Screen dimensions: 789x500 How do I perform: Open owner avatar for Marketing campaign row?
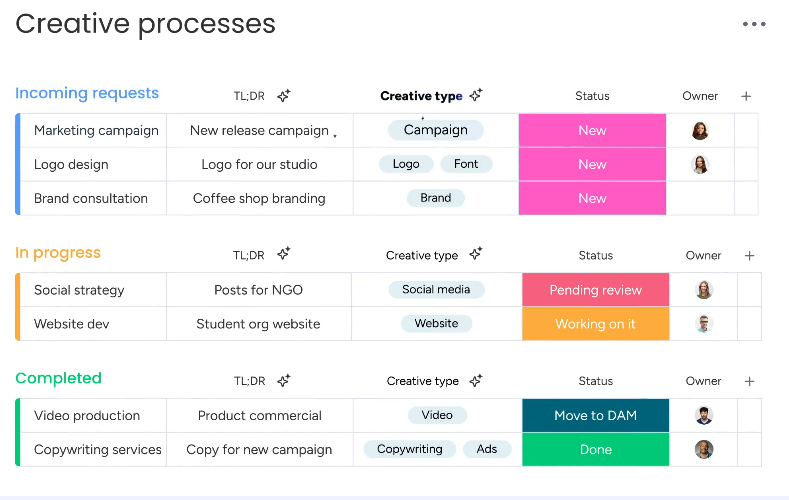(700, 131)
